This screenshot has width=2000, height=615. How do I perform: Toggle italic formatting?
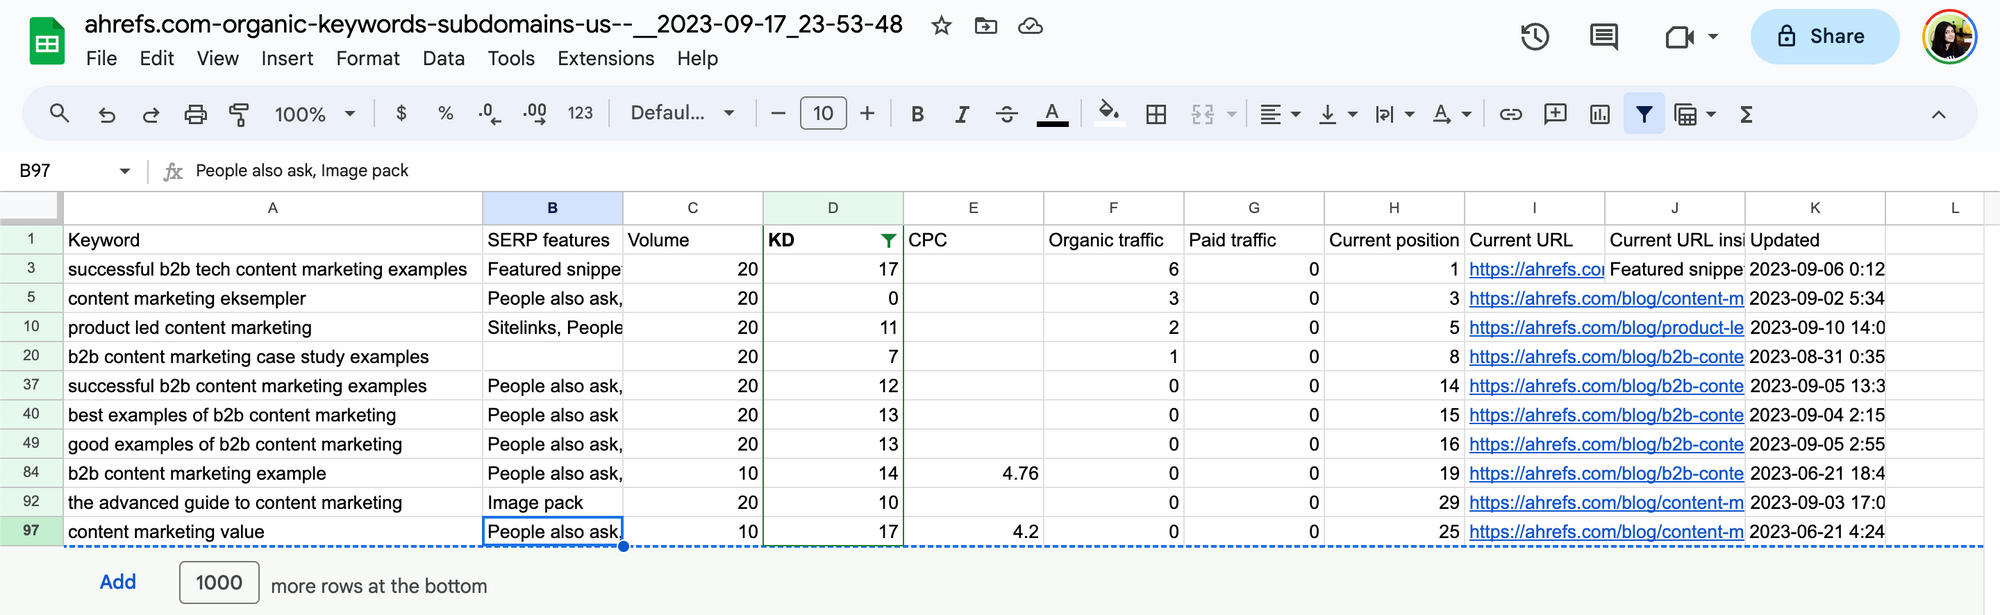coord(962,114)
